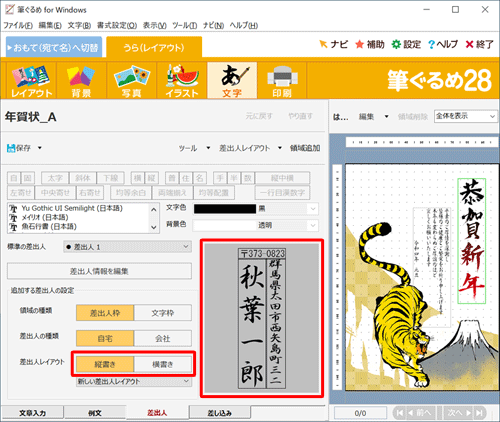The image size is (500, 422).
Task: Toggle 太字 bold formatting
Action: (55, 178)
